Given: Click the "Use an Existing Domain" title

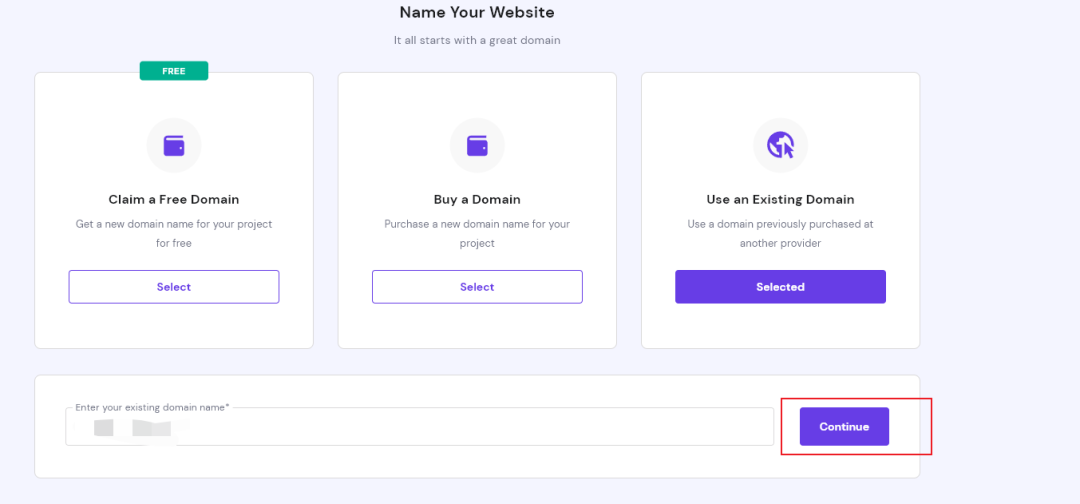Looking at the screenshot, I should click(780, 199).
